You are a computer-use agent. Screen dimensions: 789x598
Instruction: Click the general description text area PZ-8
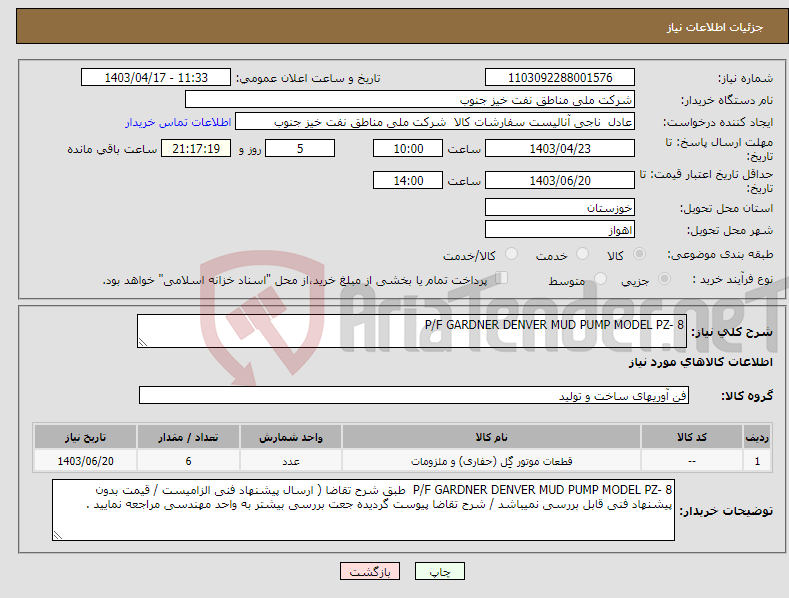[412, 331]
